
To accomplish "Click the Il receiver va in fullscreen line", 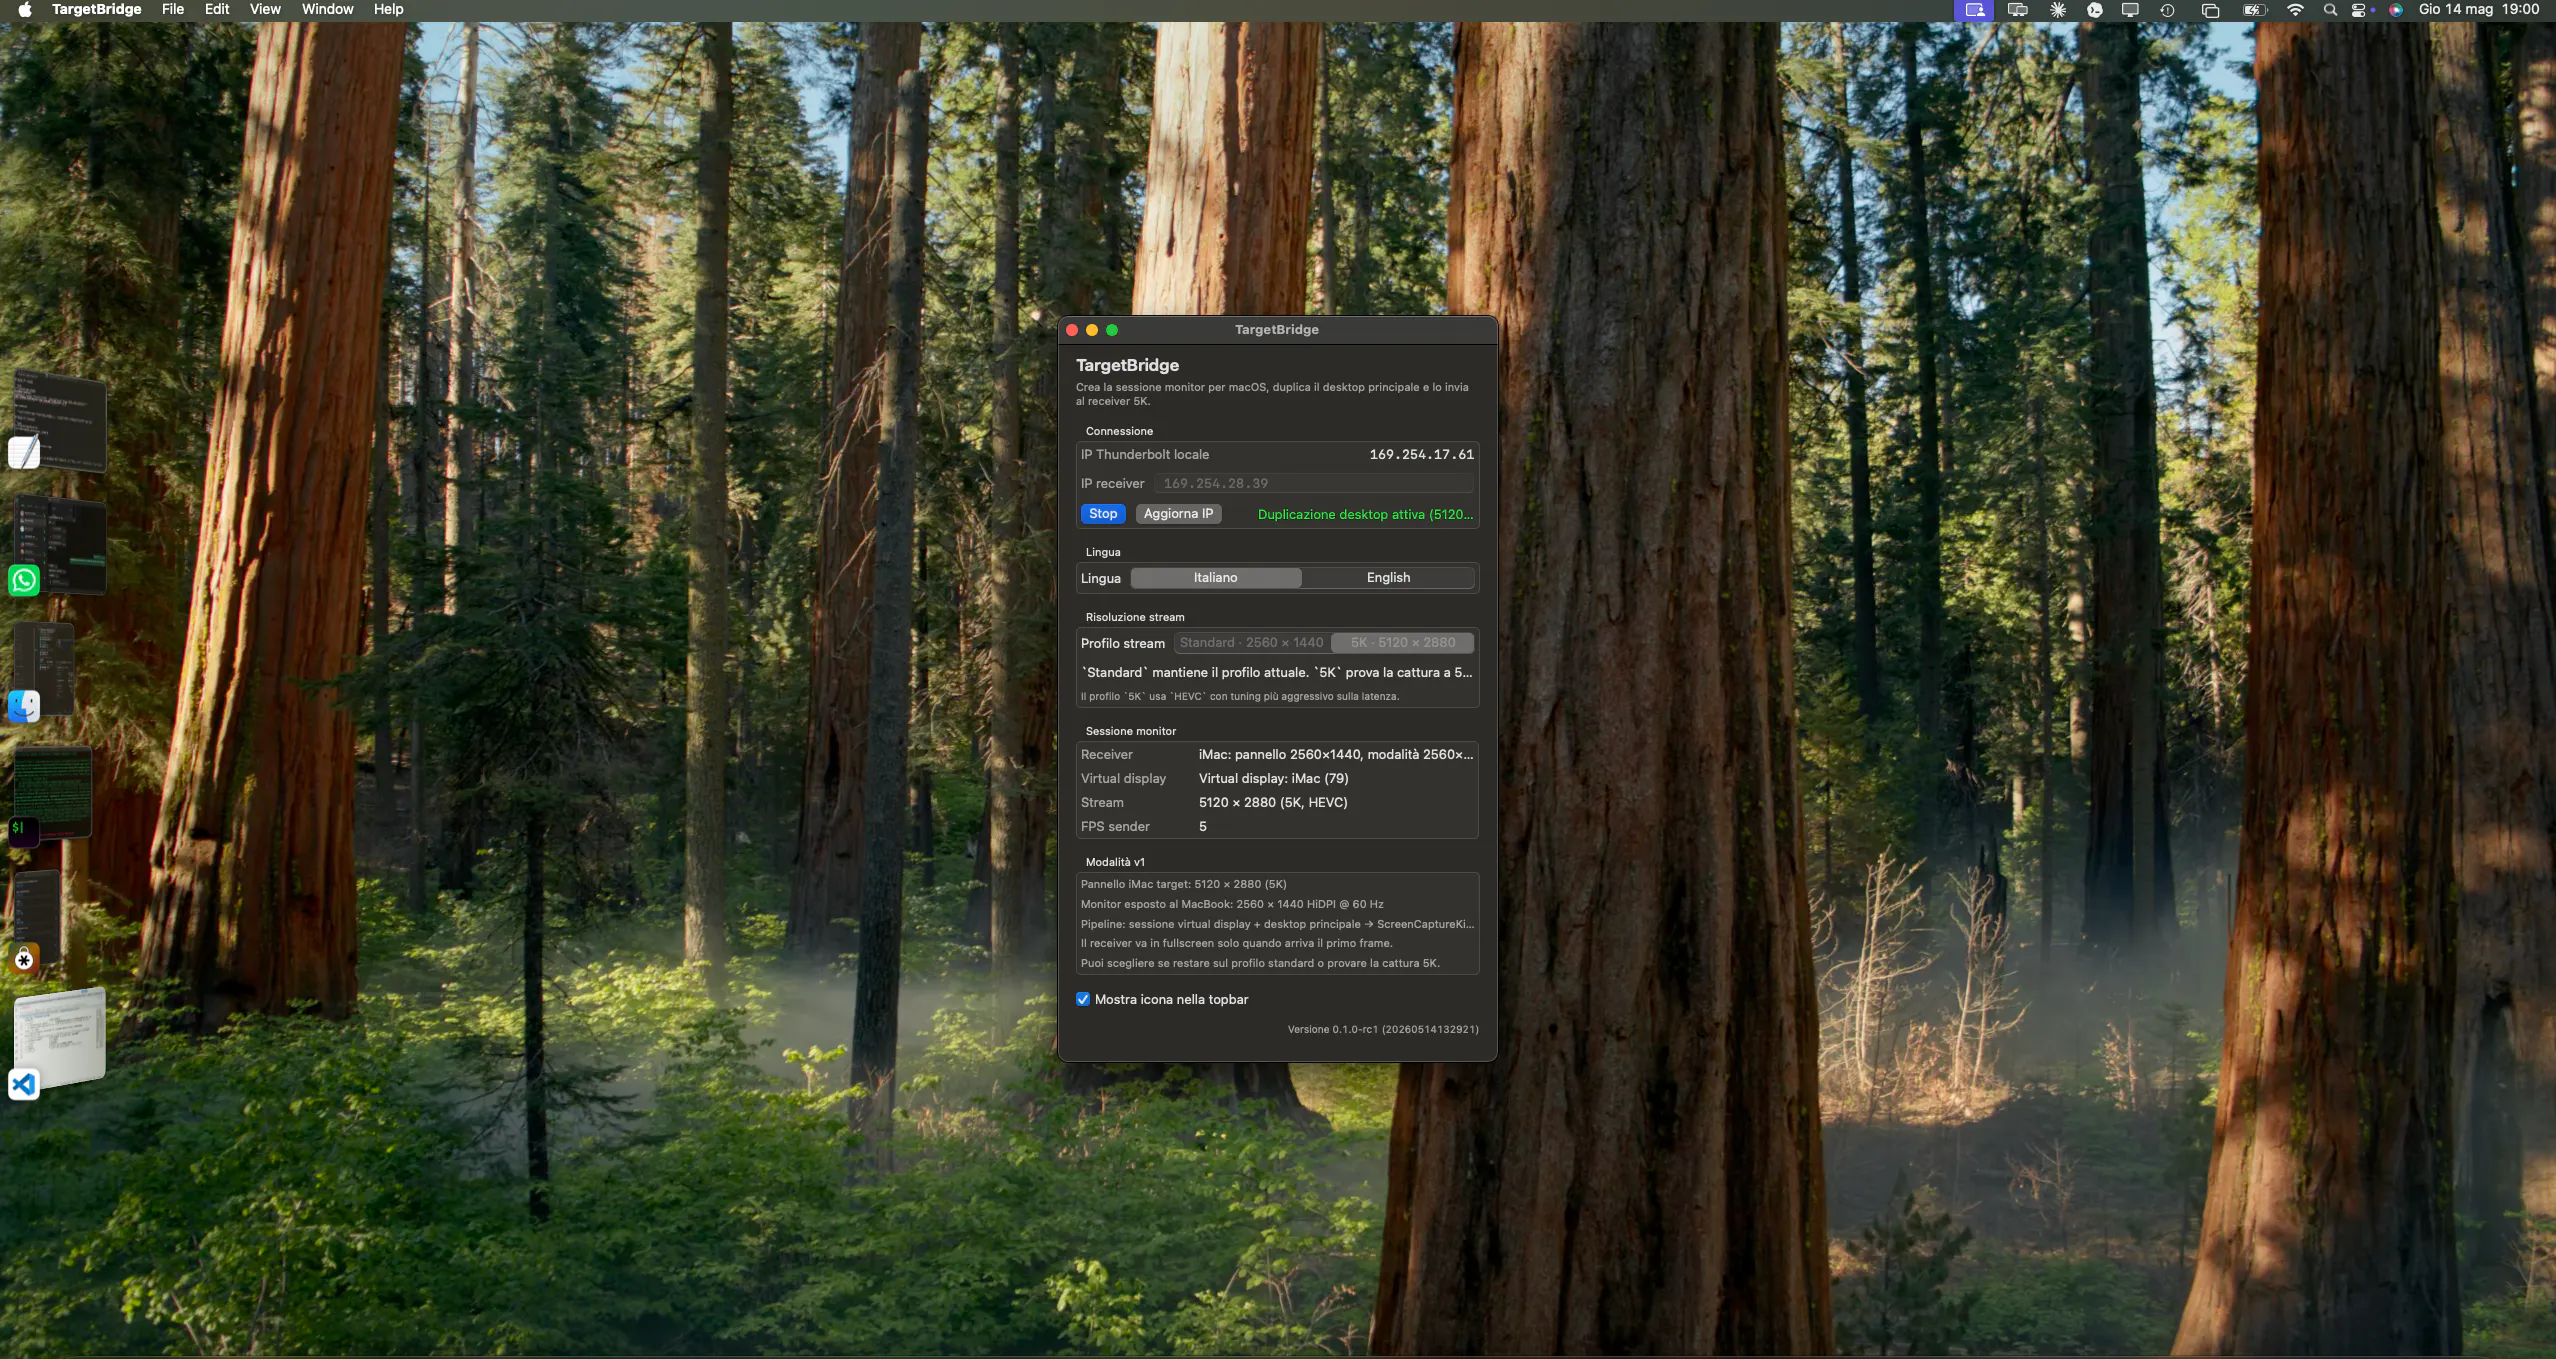I will [1236, 943].
